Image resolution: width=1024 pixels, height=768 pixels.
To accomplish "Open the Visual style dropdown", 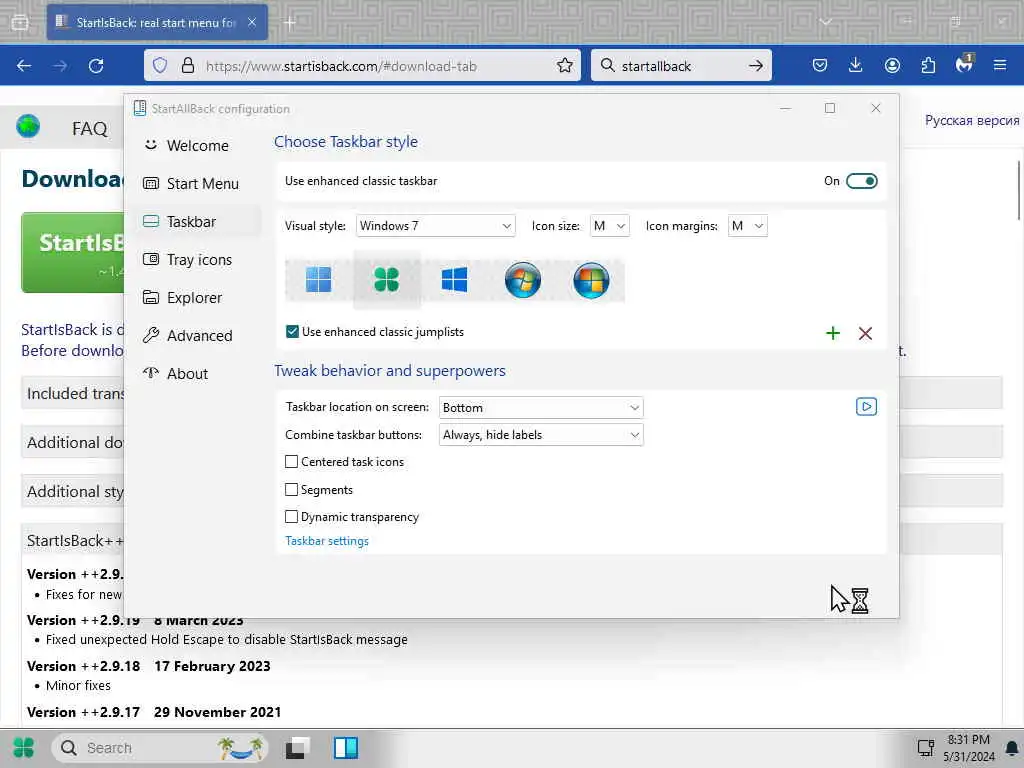I will pos(436,226).
